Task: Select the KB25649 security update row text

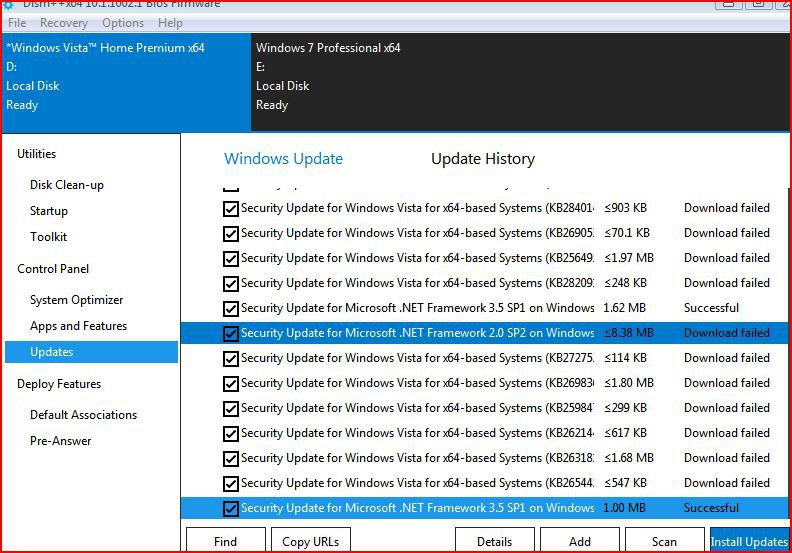Action: coord(418,258)
